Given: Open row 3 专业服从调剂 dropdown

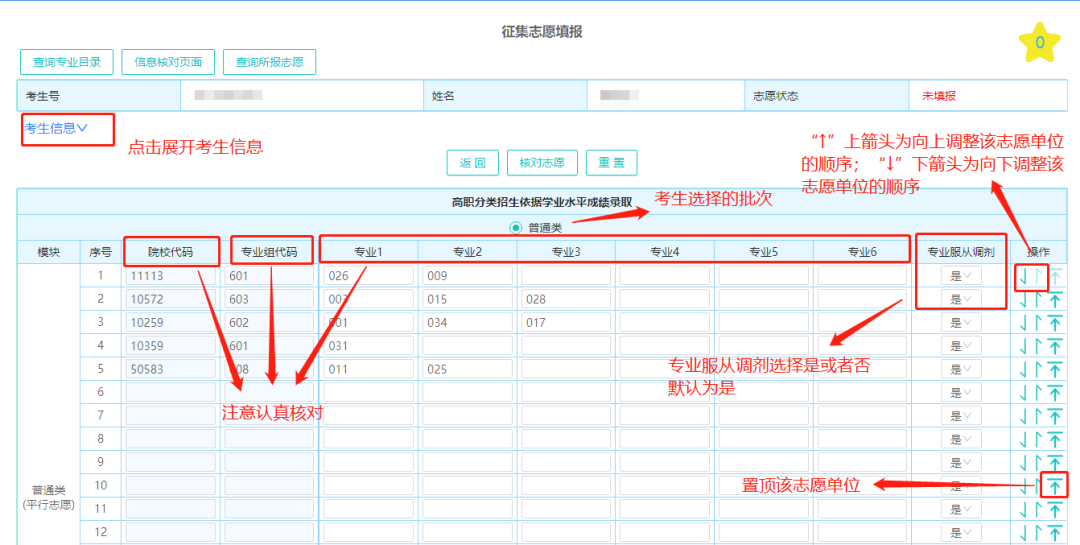Looking at the screenshot, I should (x=962, y=323).
